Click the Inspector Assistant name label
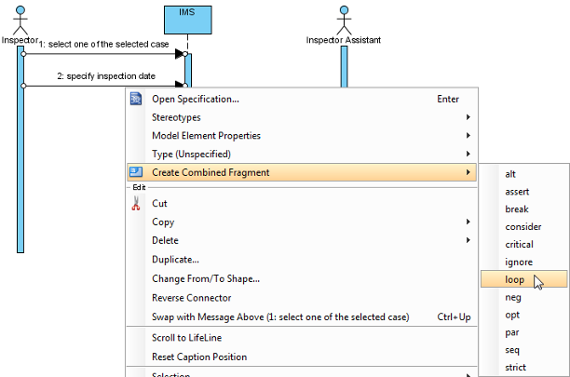Image resolution: width=570 pixels, height=377 pixels. [x=344, y=40]
